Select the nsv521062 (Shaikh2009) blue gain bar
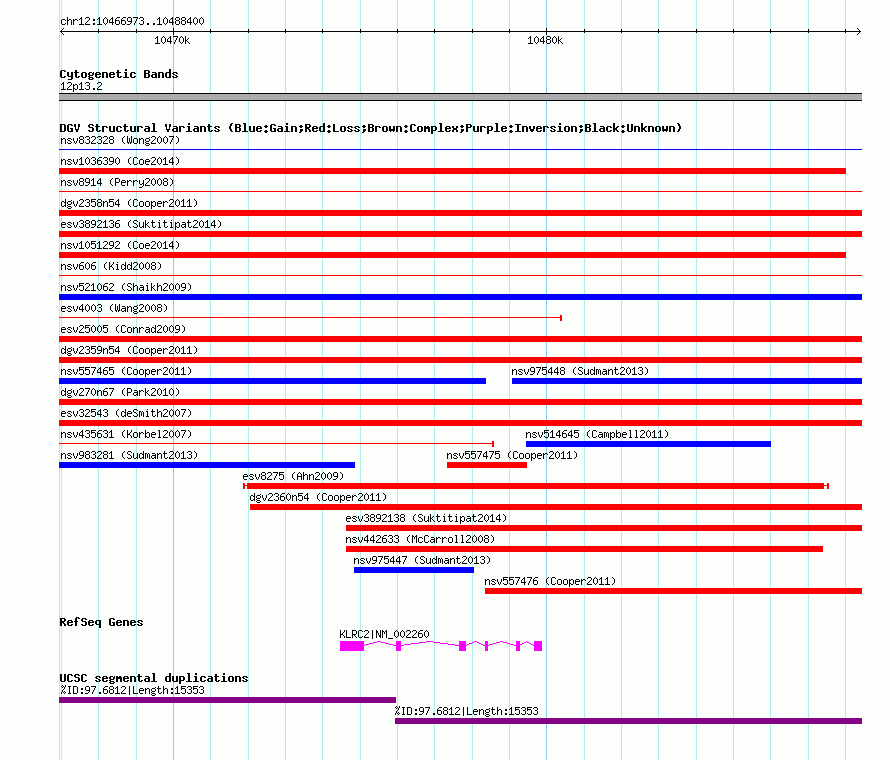 tap(460, 297)
